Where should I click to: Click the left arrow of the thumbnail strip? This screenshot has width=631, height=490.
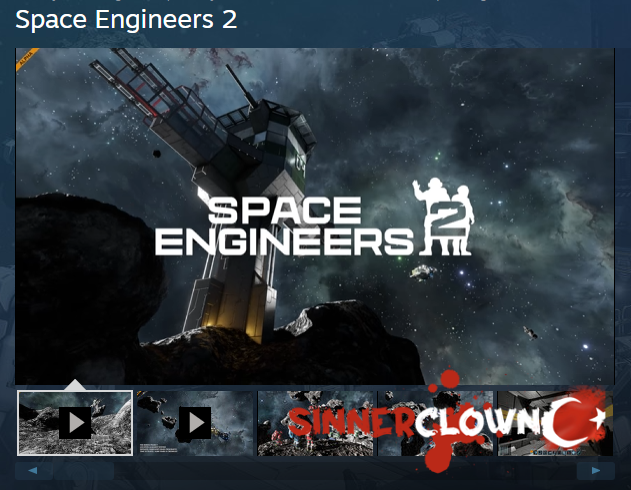tap(34, 470)
